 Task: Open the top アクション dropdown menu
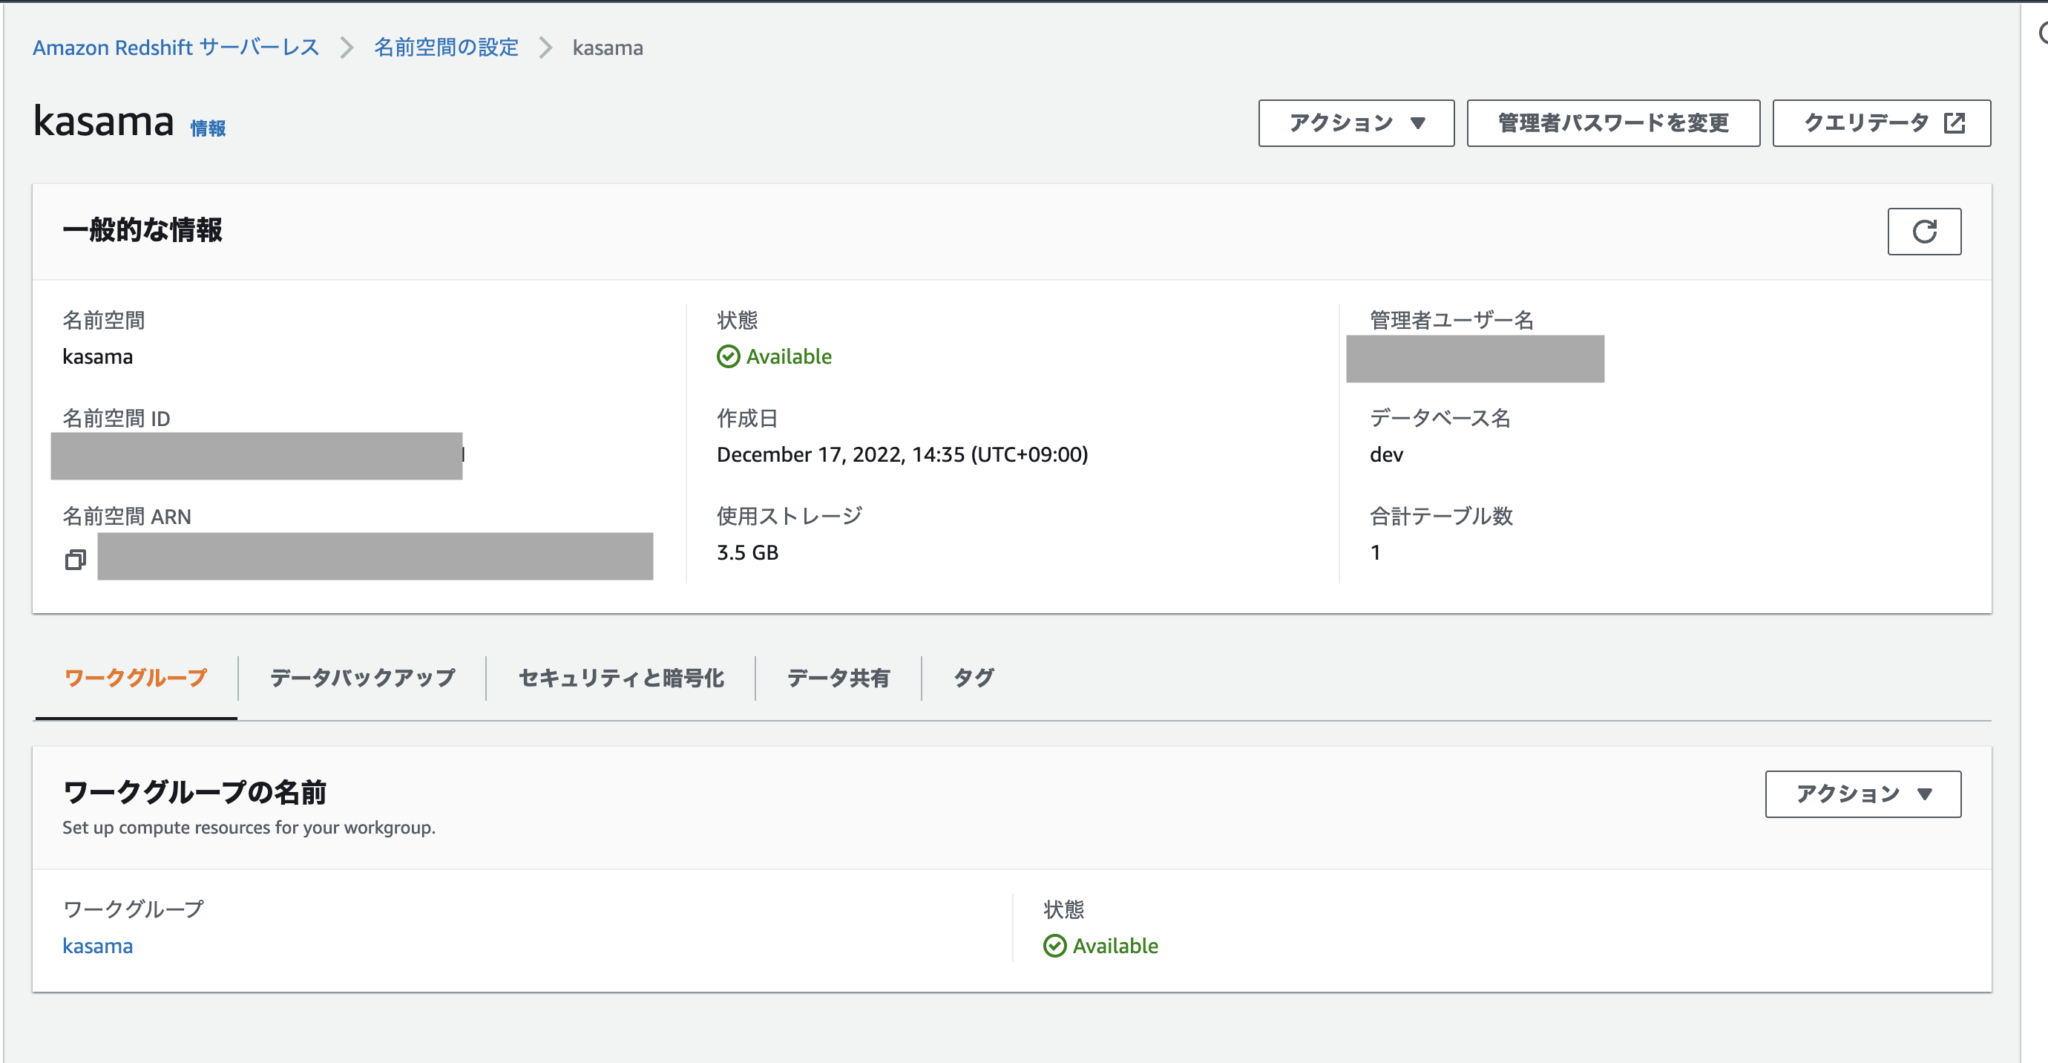pos(1355,122)
